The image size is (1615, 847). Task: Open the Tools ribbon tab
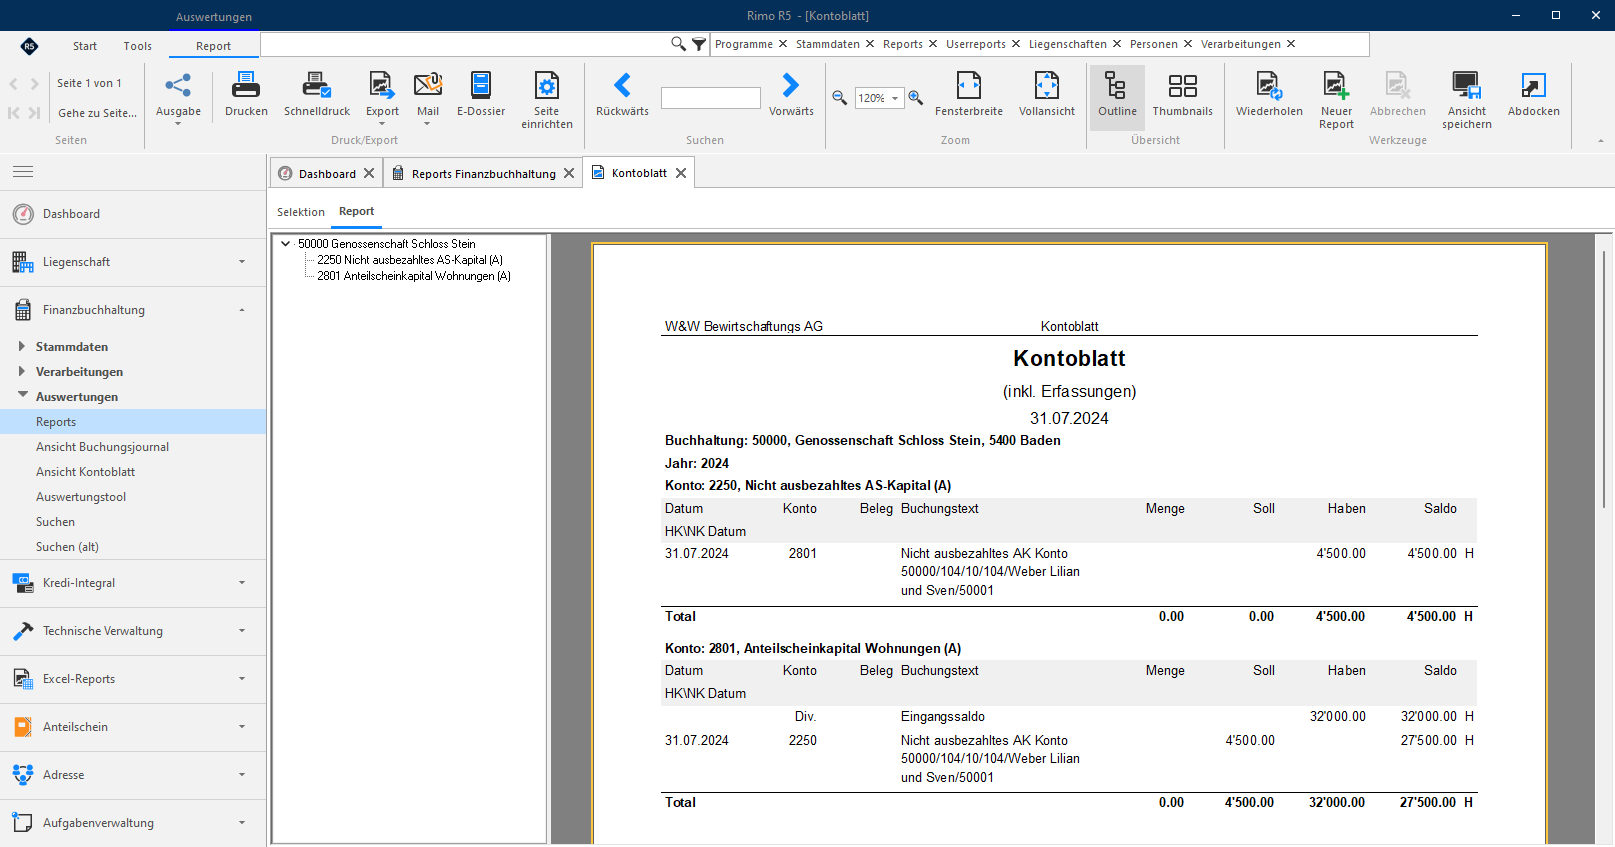pyautogui.click(x=138, y=46)
